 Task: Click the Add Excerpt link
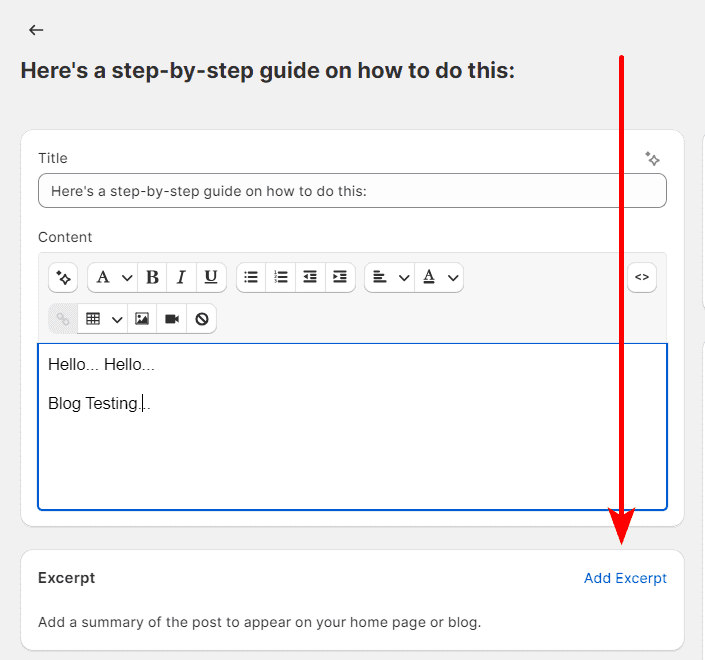625,578
